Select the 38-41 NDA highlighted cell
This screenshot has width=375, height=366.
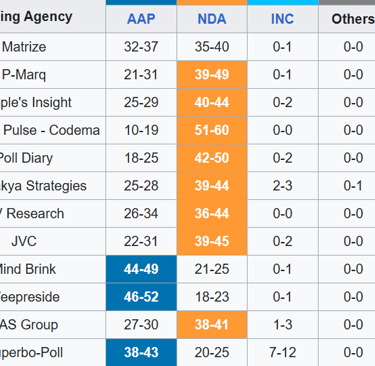[212, 325]
